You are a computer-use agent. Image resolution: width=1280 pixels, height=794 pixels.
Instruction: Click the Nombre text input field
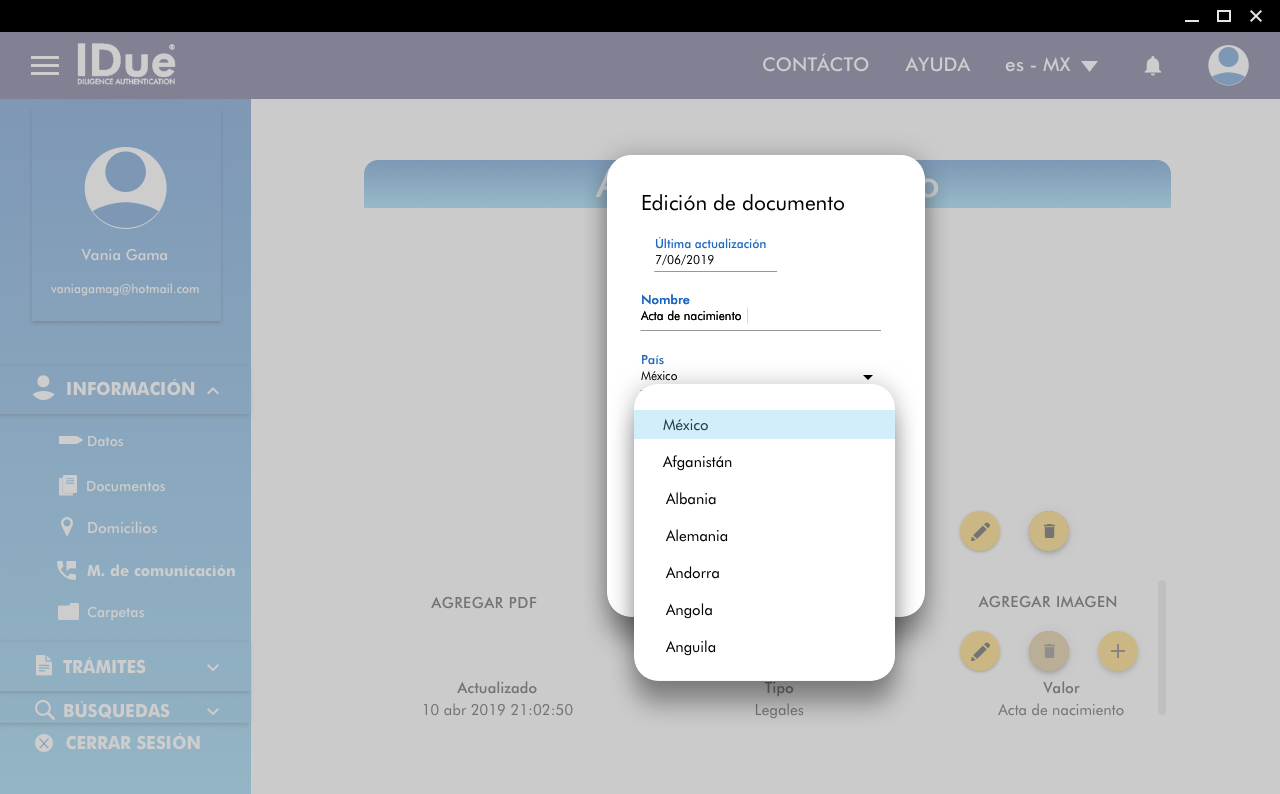760,316
